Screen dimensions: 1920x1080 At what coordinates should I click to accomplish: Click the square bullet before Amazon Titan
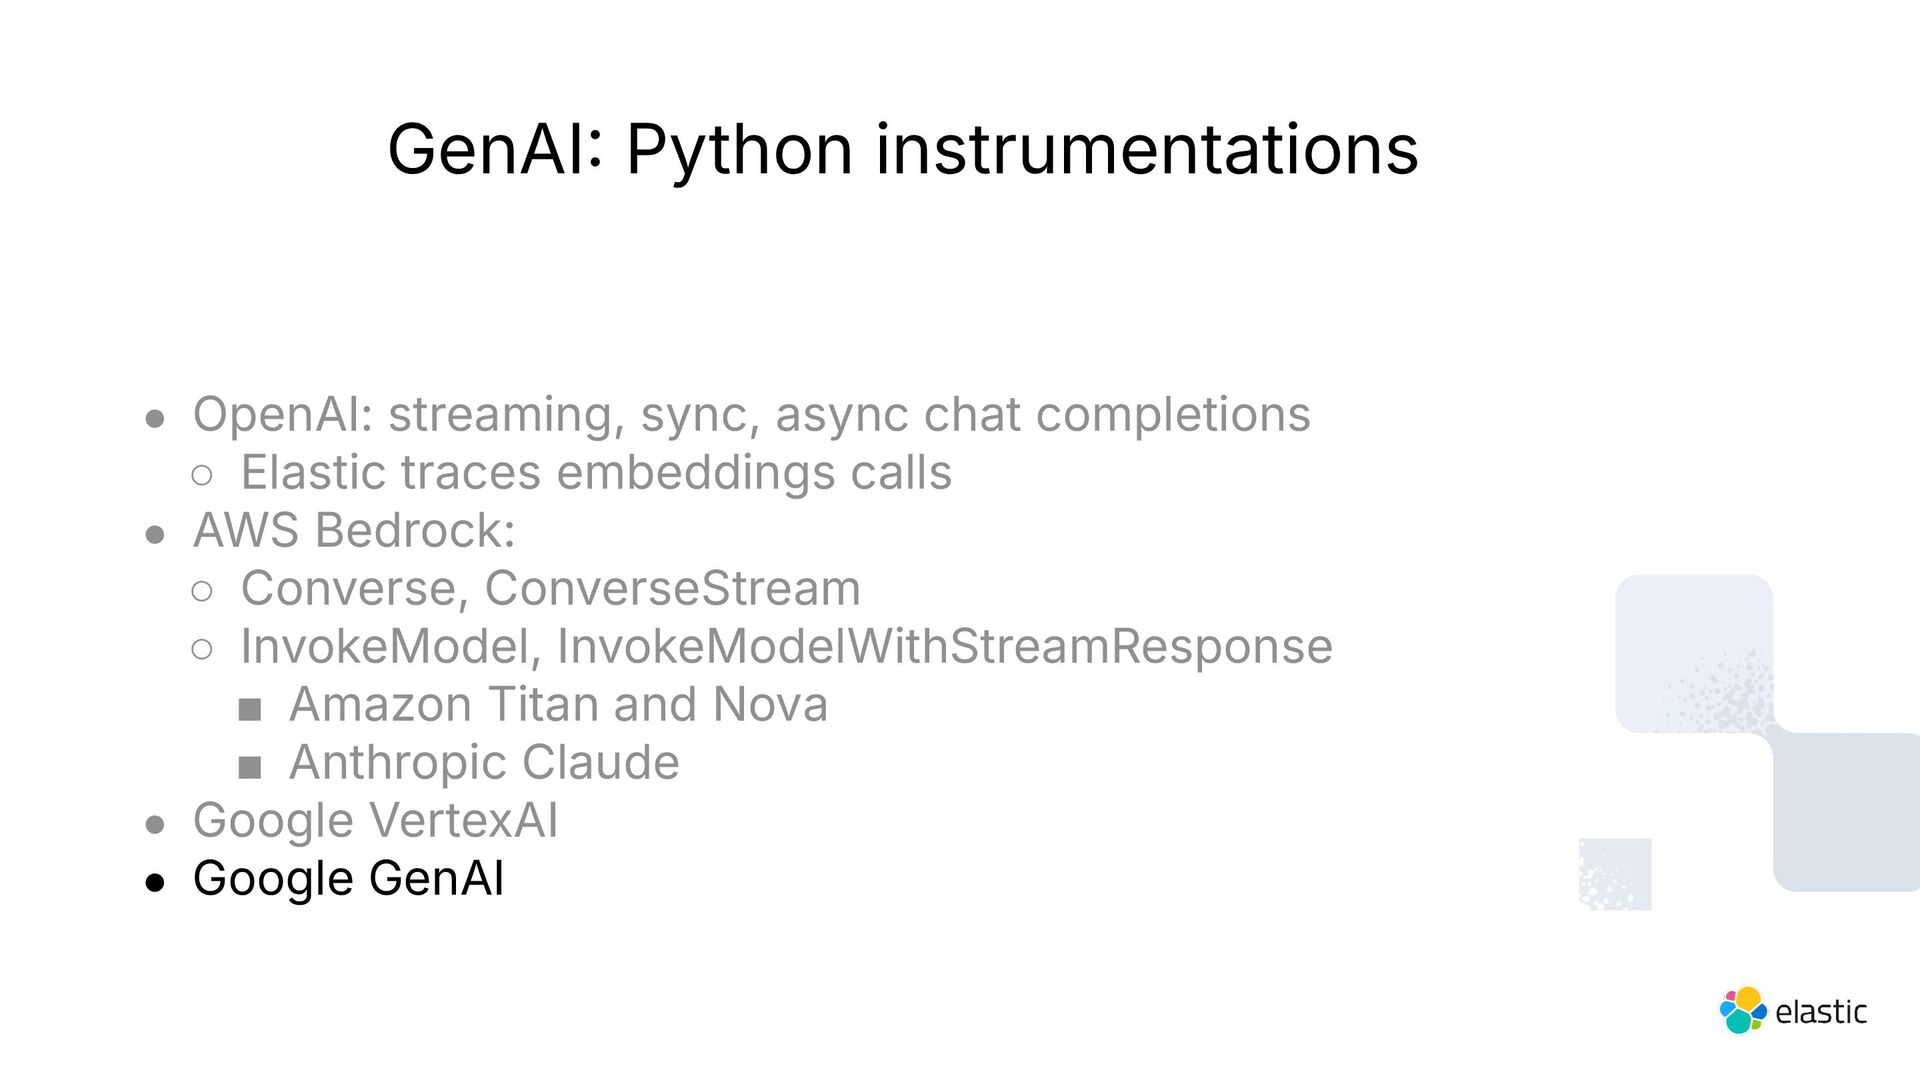(x=250, y=710)
